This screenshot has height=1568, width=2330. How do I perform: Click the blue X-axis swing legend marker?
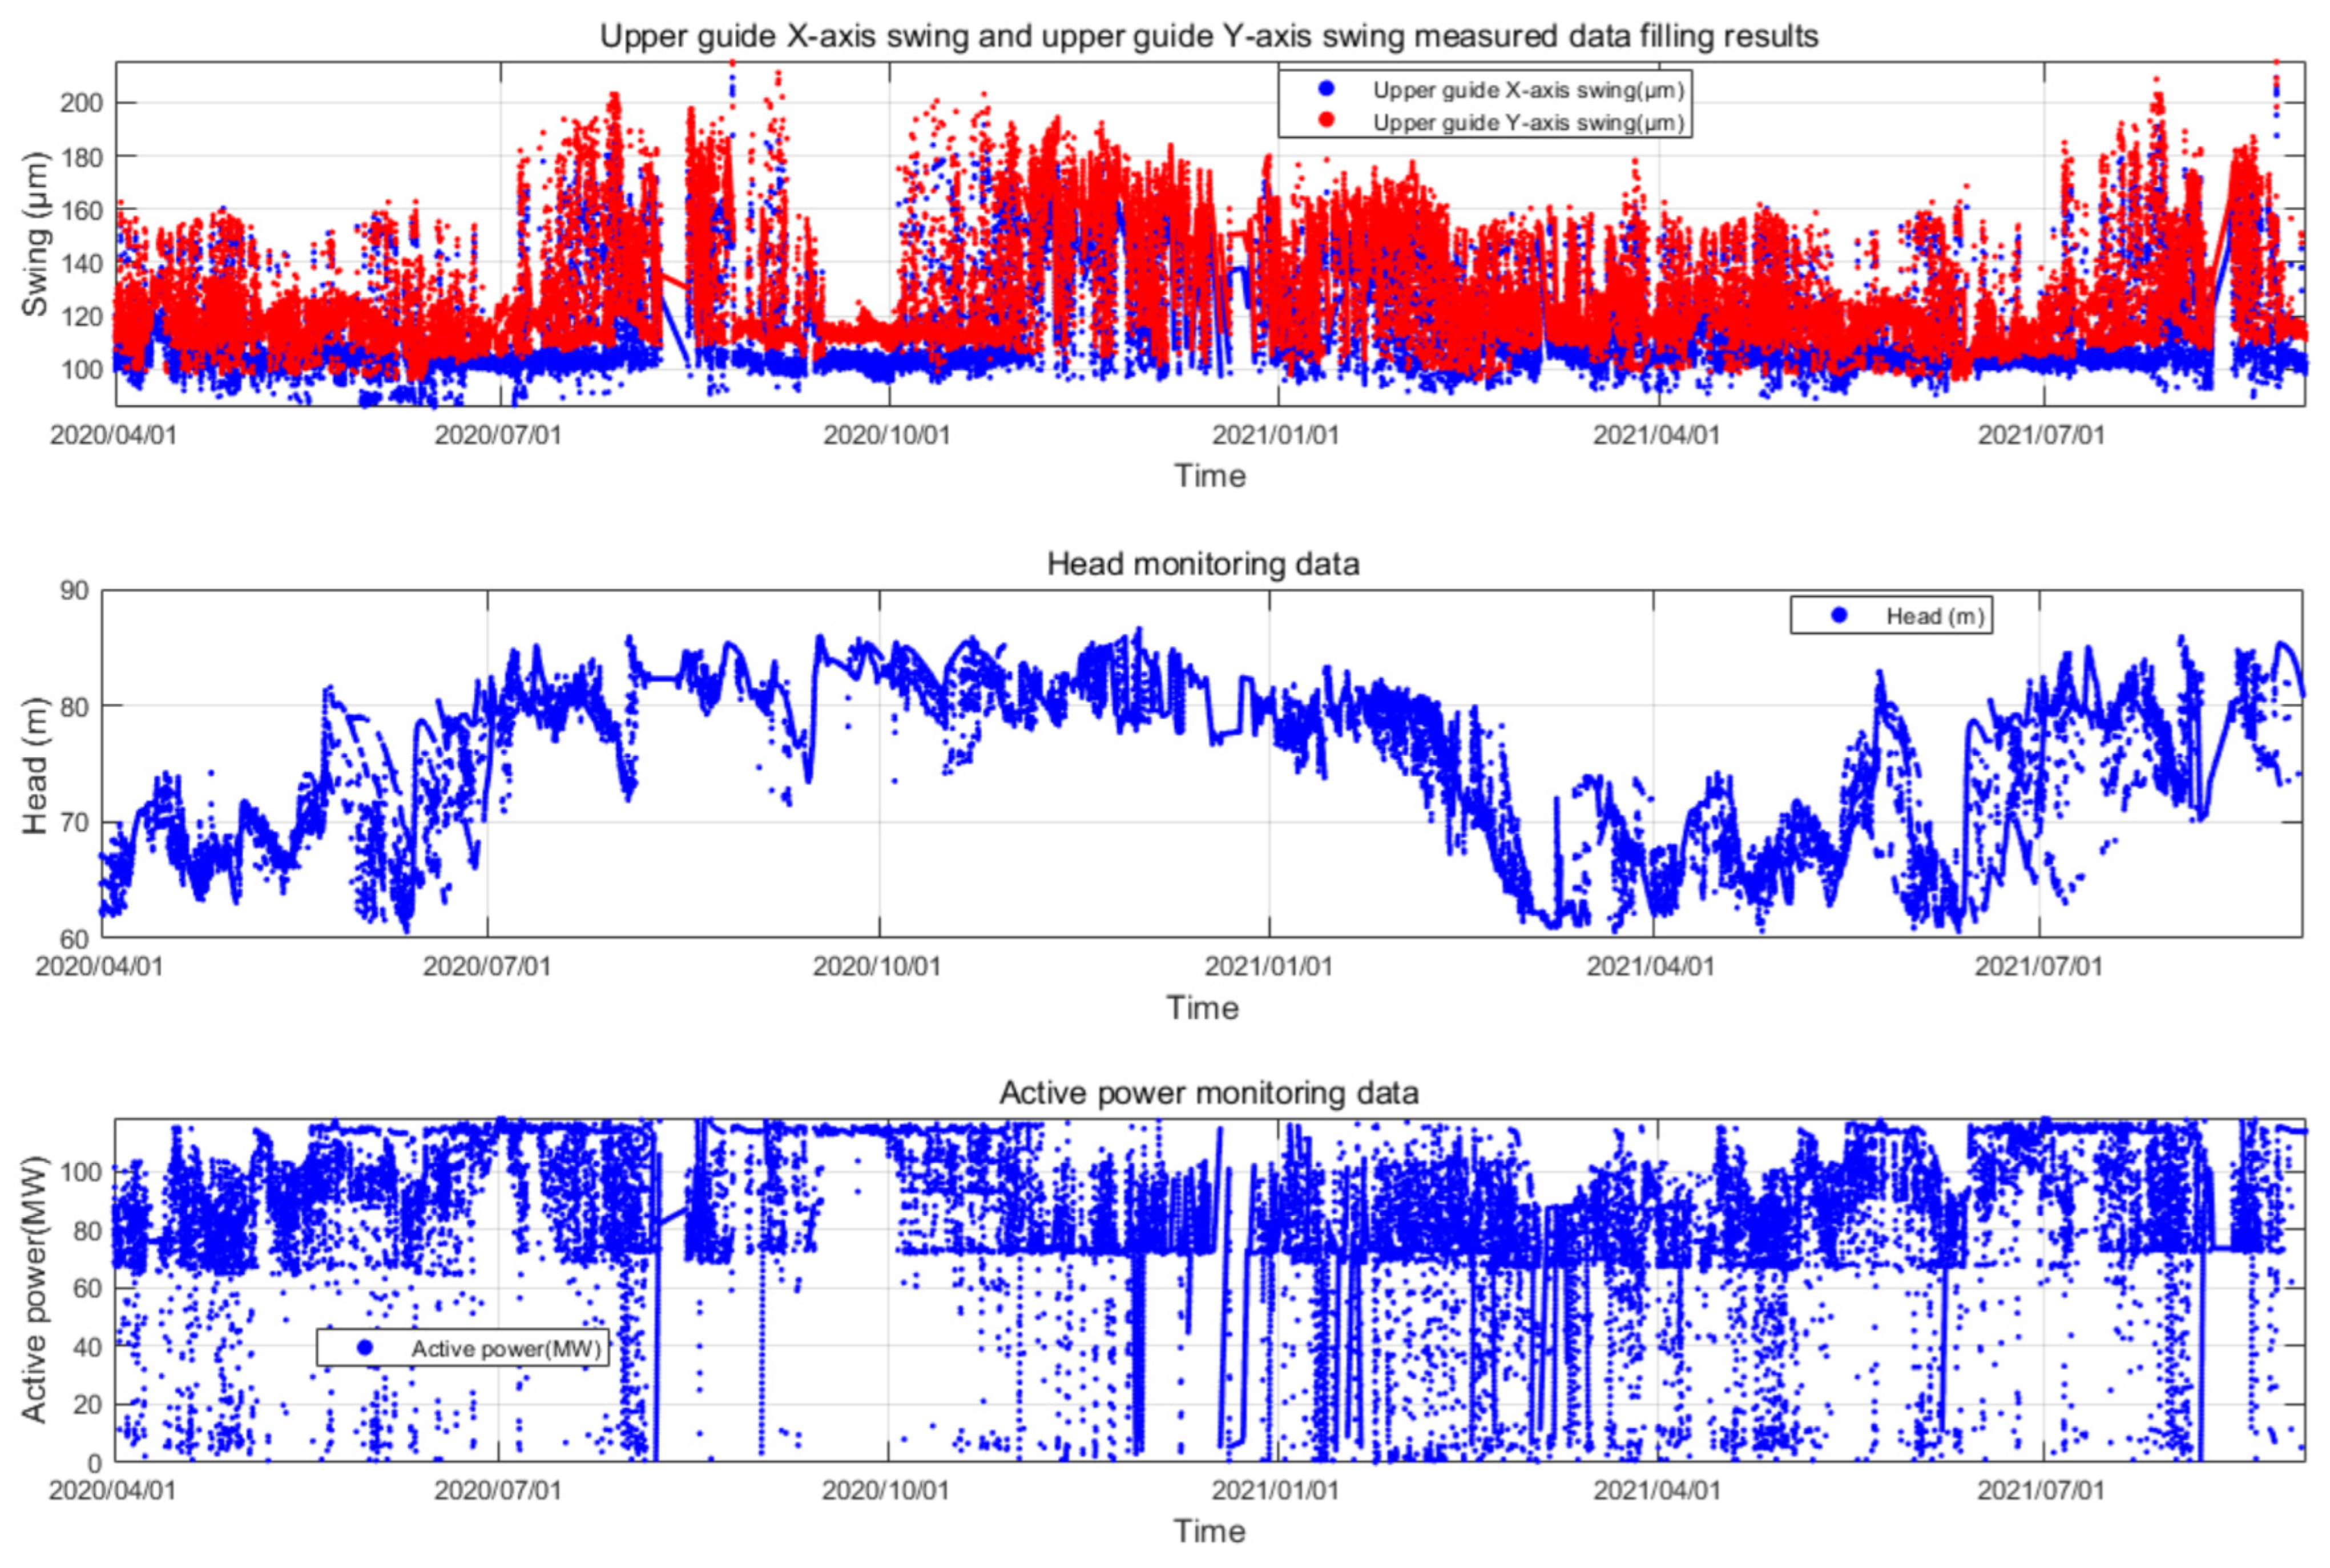point(1326,89)
